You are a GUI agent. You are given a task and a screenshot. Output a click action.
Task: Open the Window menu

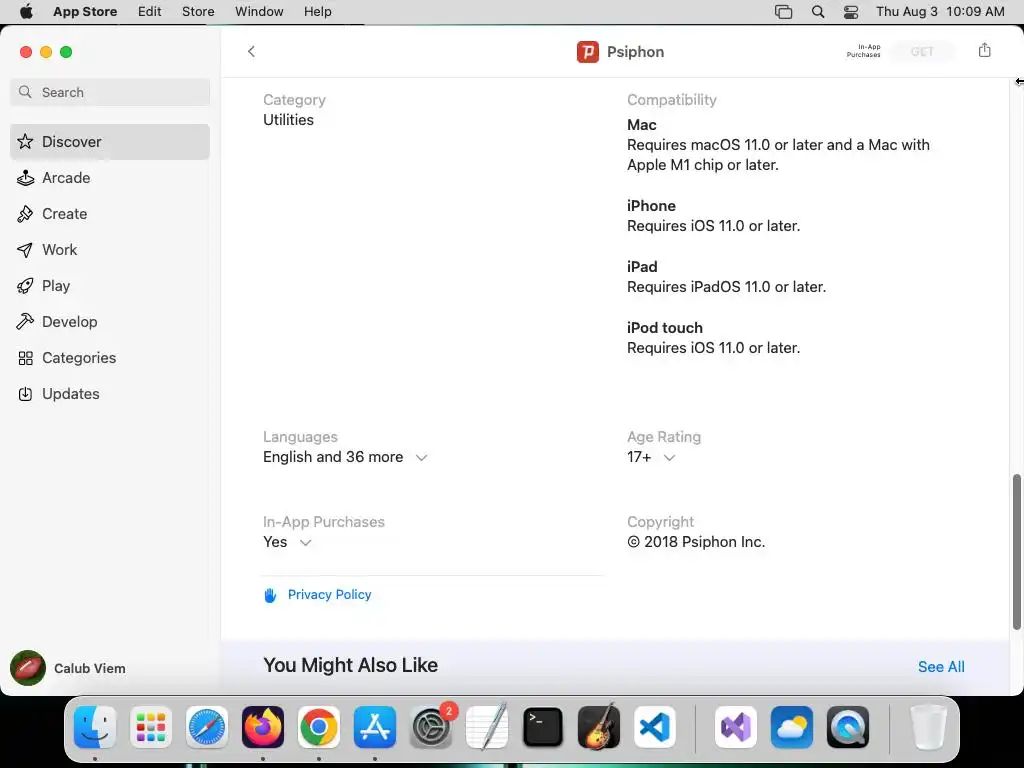coord(259,12)
